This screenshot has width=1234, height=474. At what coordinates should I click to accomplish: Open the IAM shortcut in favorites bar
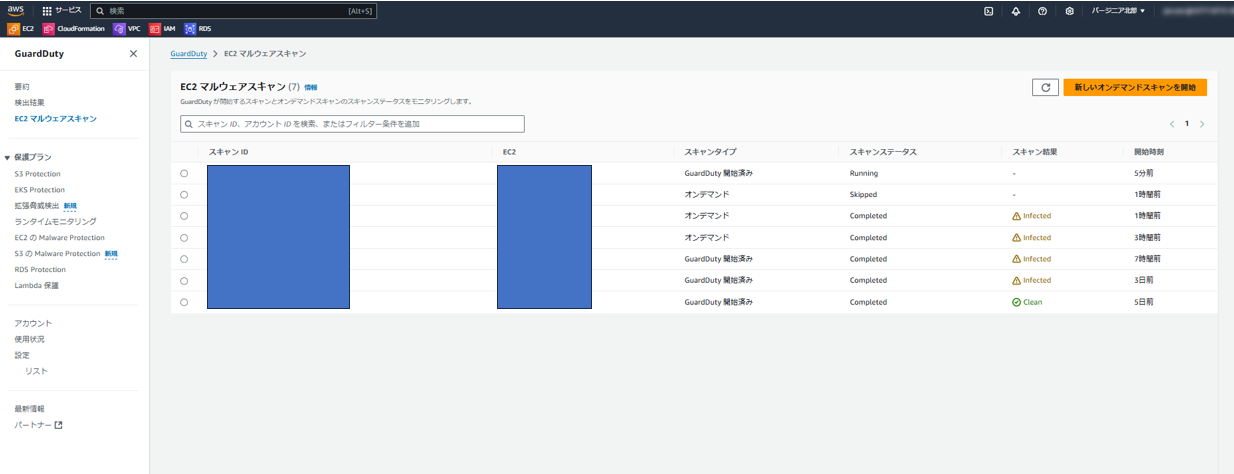[x=162, y=29]
